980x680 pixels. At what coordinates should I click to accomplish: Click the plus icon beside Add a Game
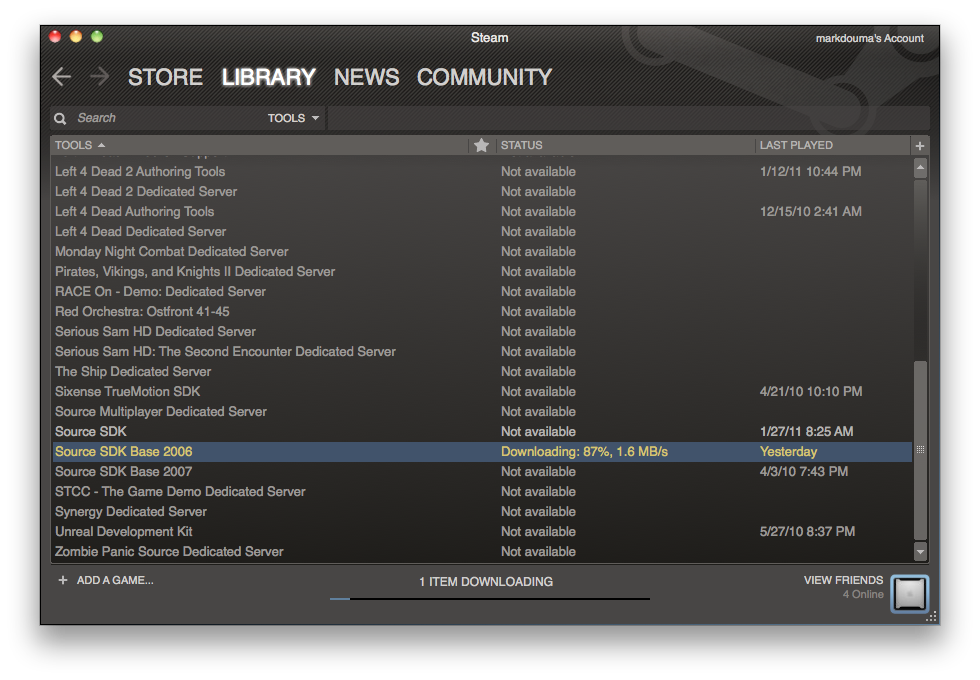62,580
